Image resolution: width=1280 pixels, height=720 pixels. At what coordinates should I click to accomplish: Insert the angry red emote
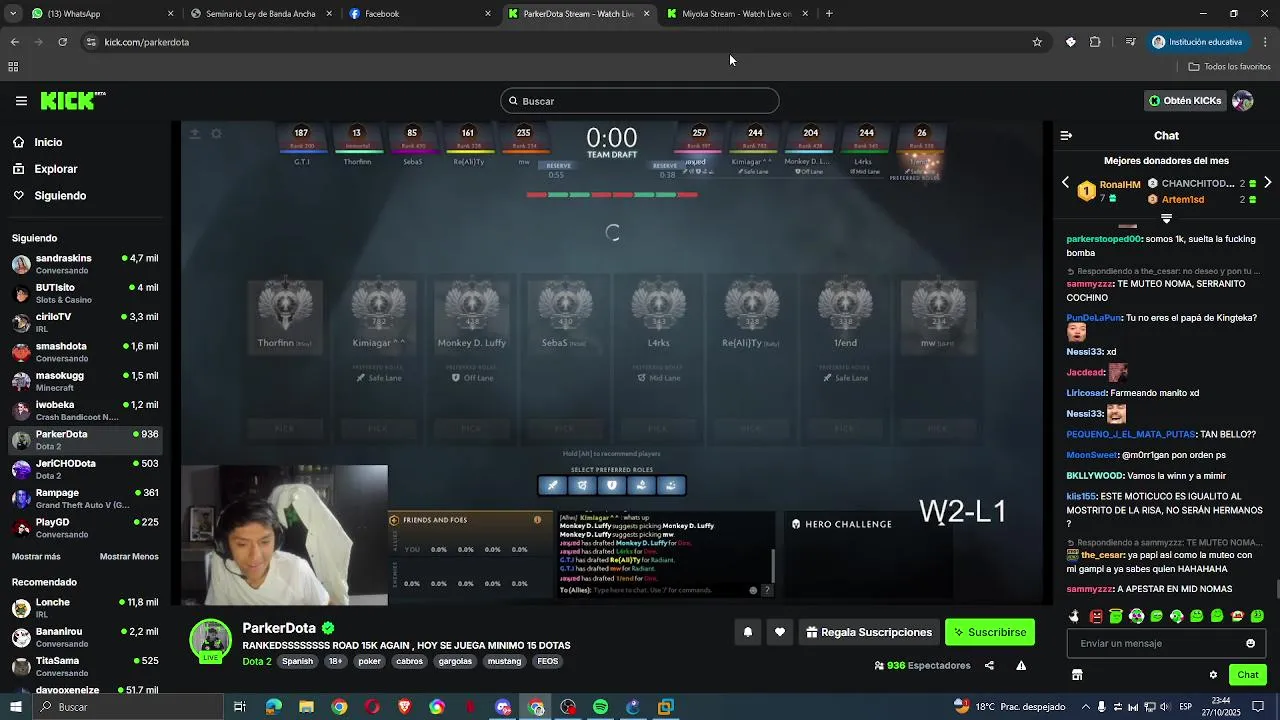1096,616
